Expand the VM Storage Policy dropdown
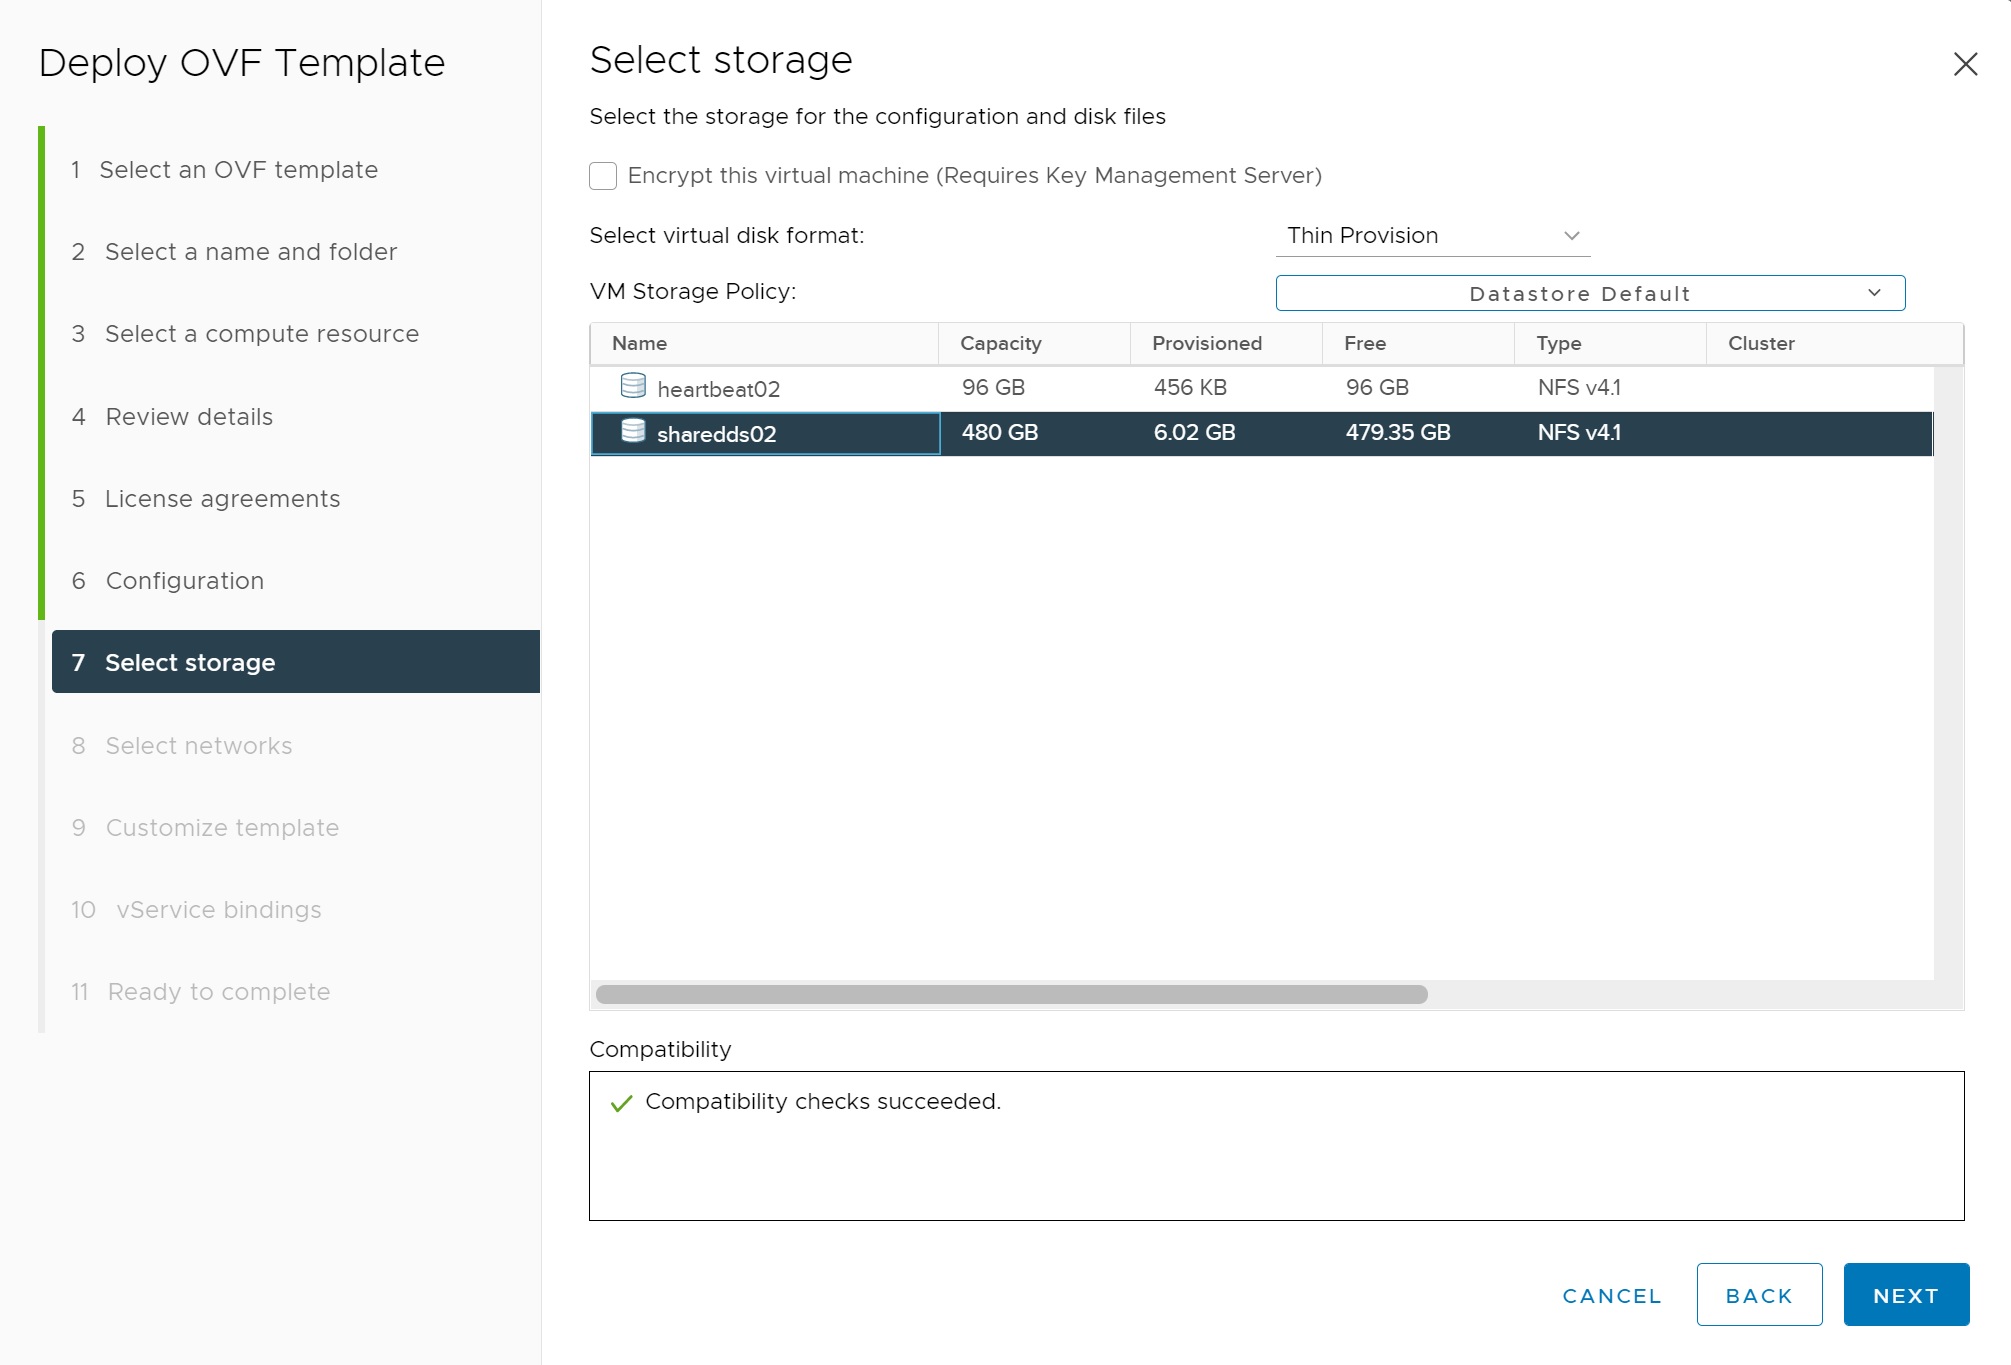This screenshot has width=2011, height=1365. (1590, 293)
